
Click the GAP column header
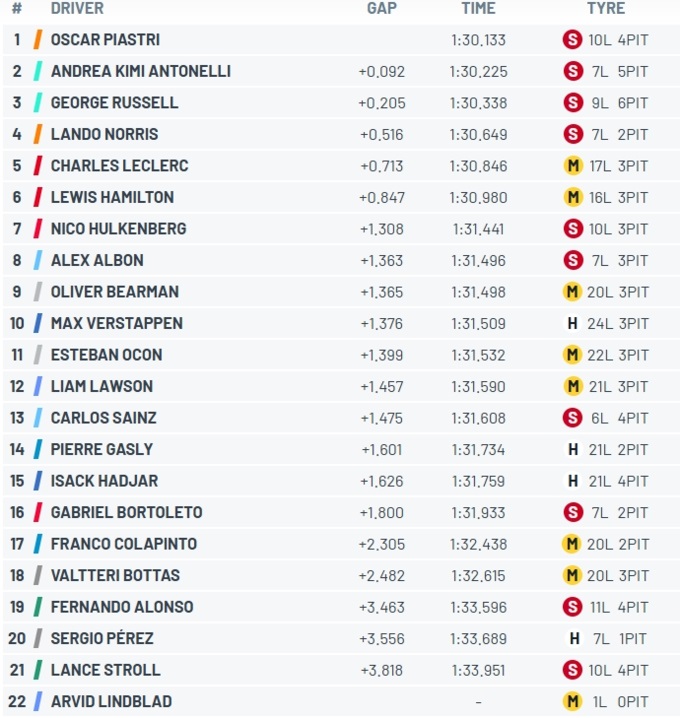pyautogui.click(x=381, y=9)
